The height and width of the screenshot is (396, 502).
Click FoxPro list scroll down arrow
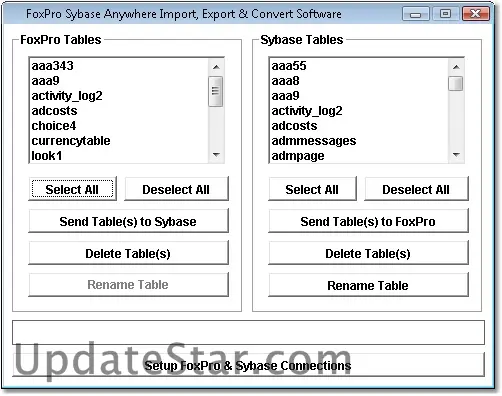point(216,154)
